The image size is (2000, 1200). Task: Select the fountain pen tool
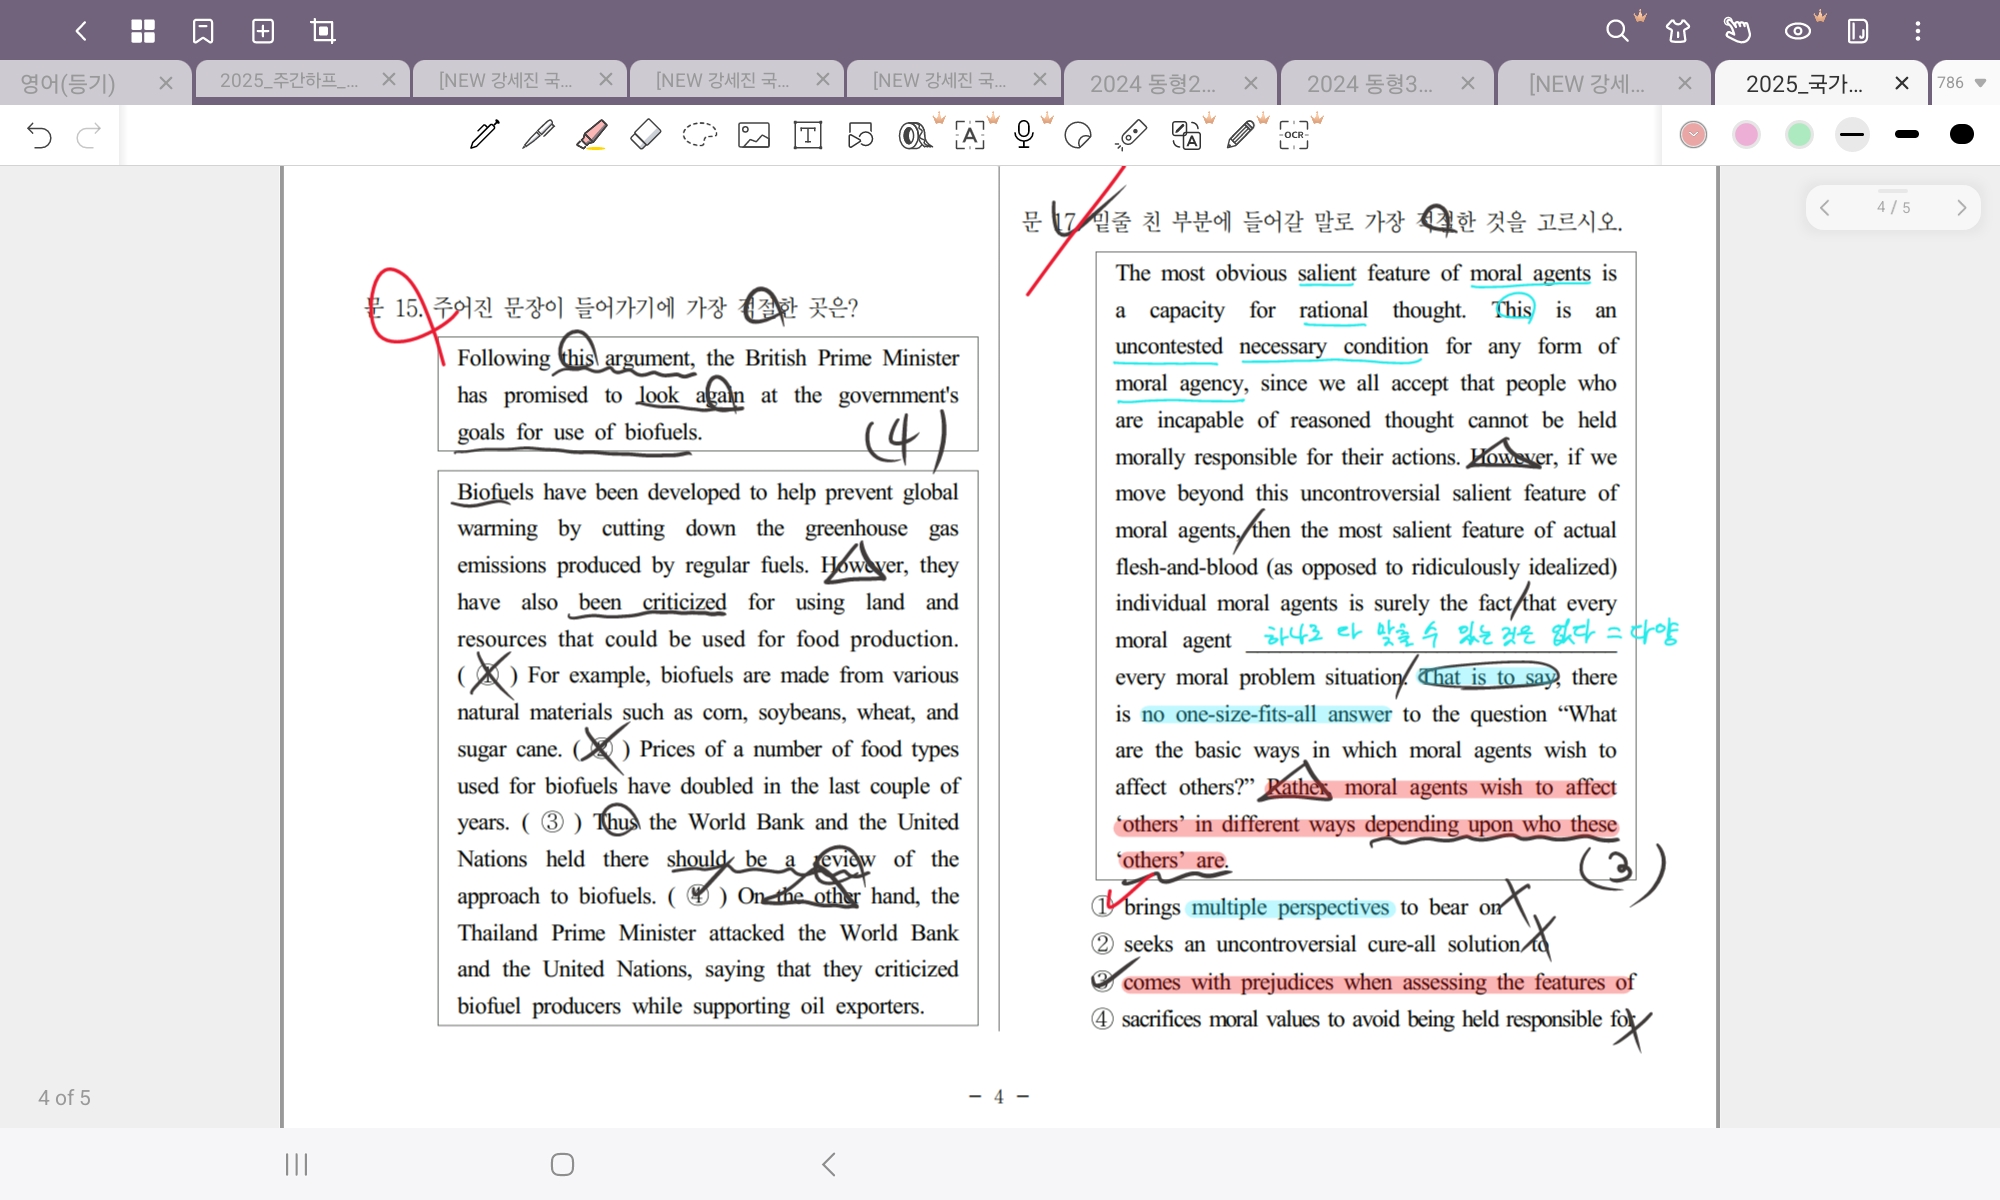point(539,135)
